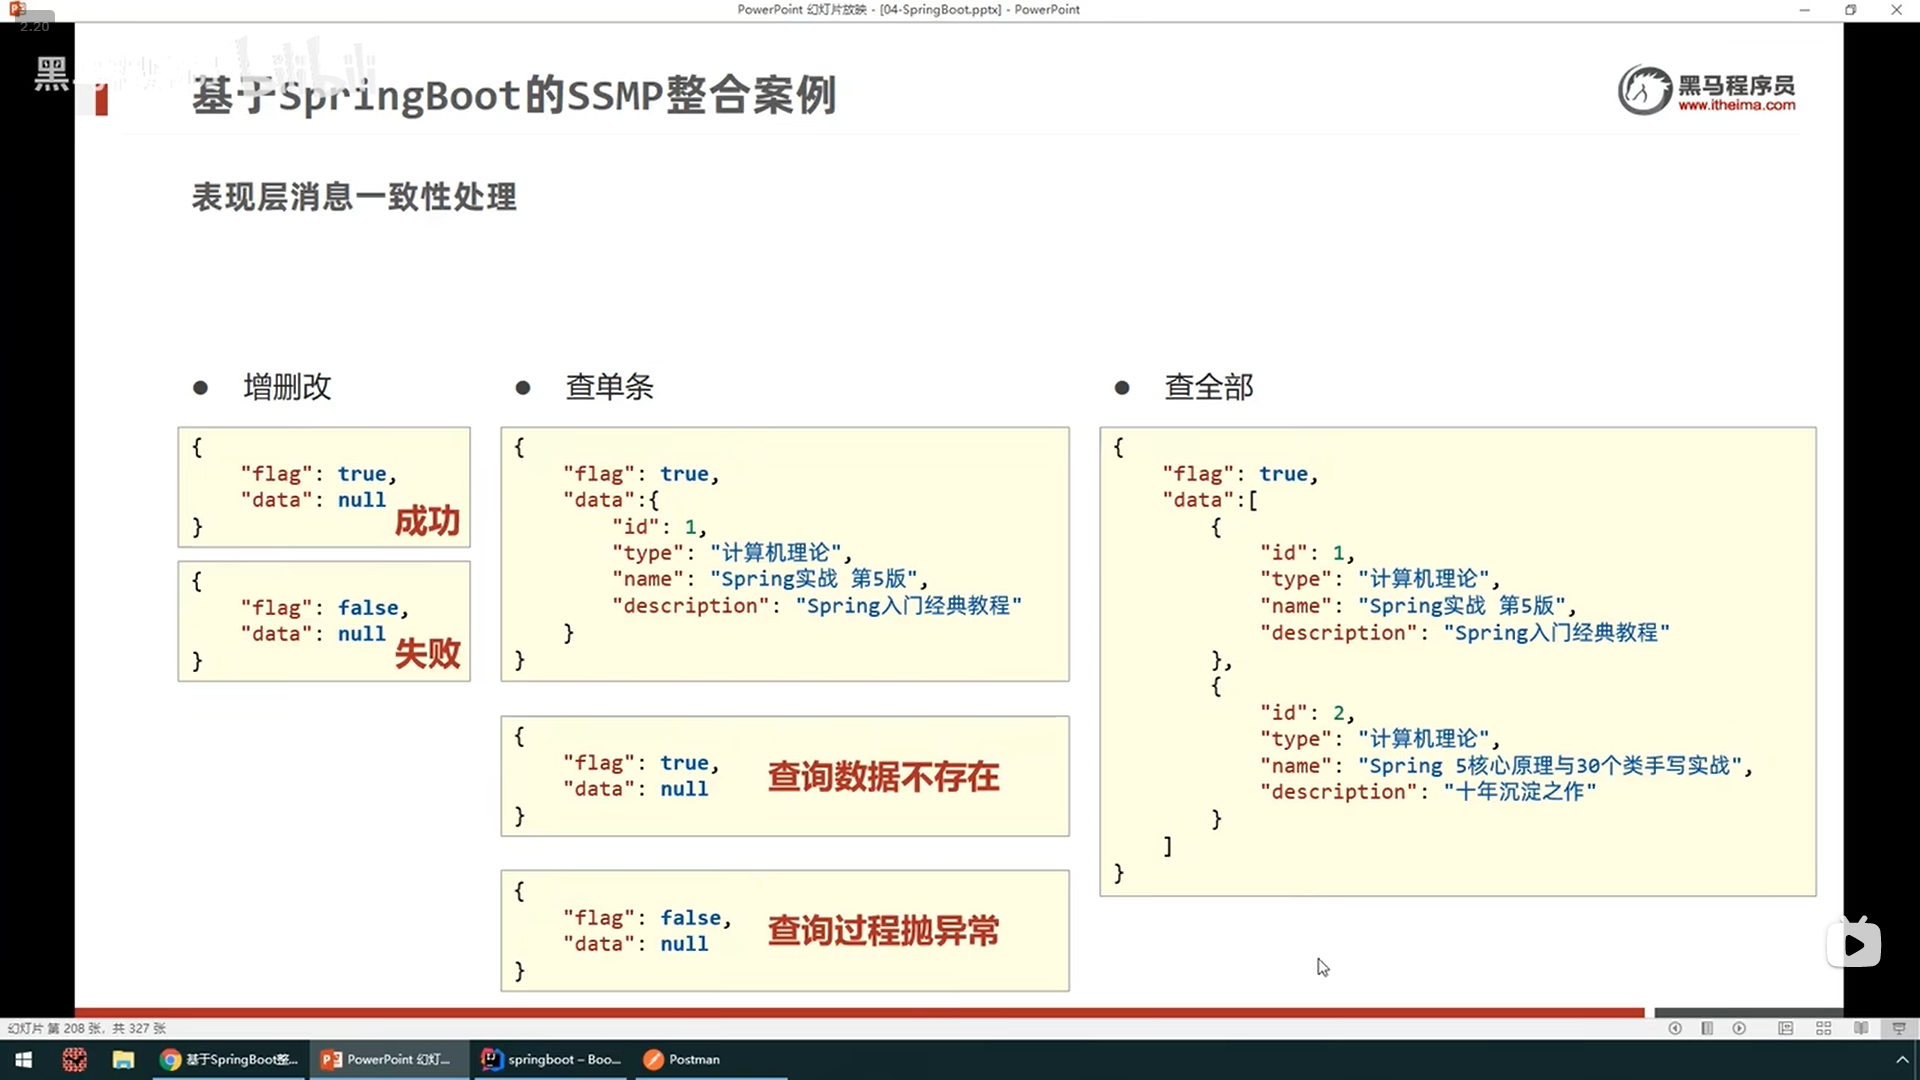The image size is (1920, 1080).
Task: Select the Slide Show view icon
Action: pyautogui.click(x=1898, y=1028)
